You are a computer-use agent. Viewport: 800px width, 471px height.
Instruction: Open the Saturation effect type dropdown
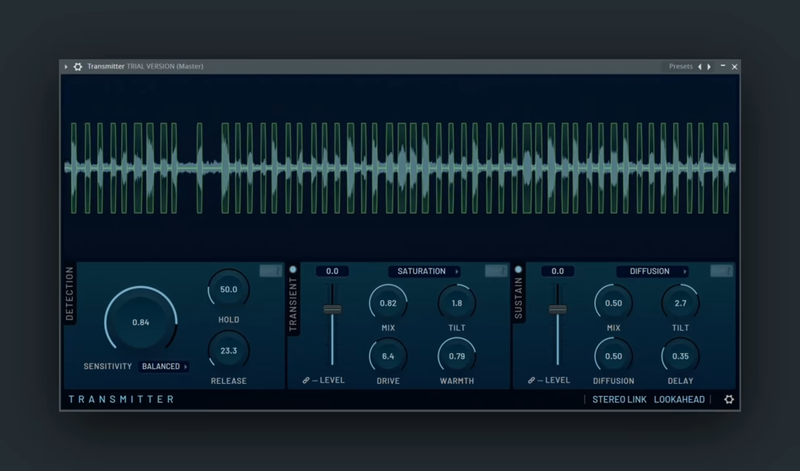424,271
